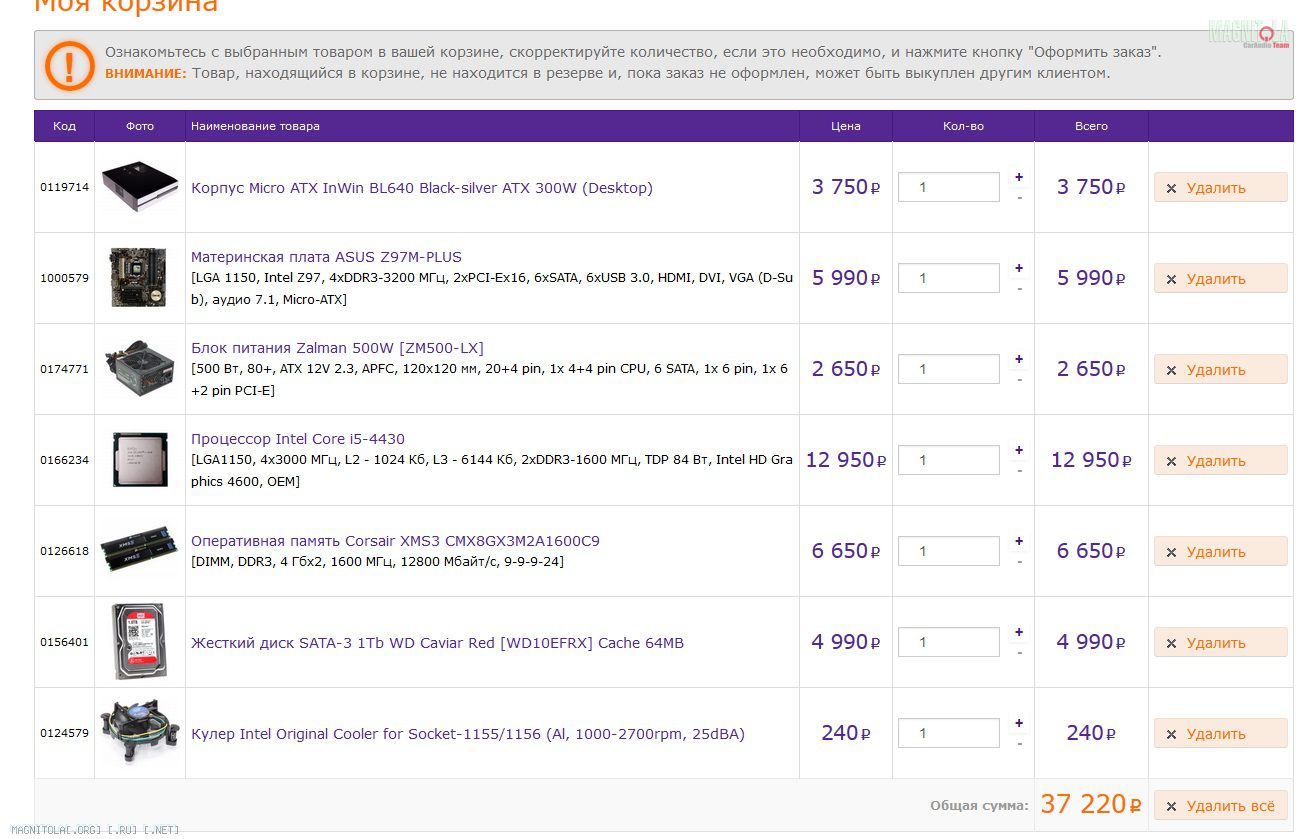Increase quantity for Intel Original Cooler
The width and height of the screenshot is (1309, 839).
1019,723
